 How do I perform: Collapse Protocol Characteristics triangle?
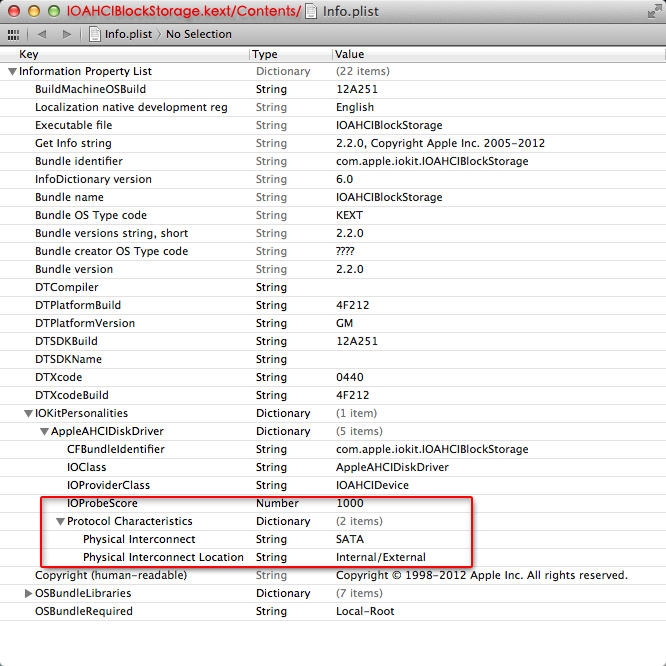[x=60, y=522]
